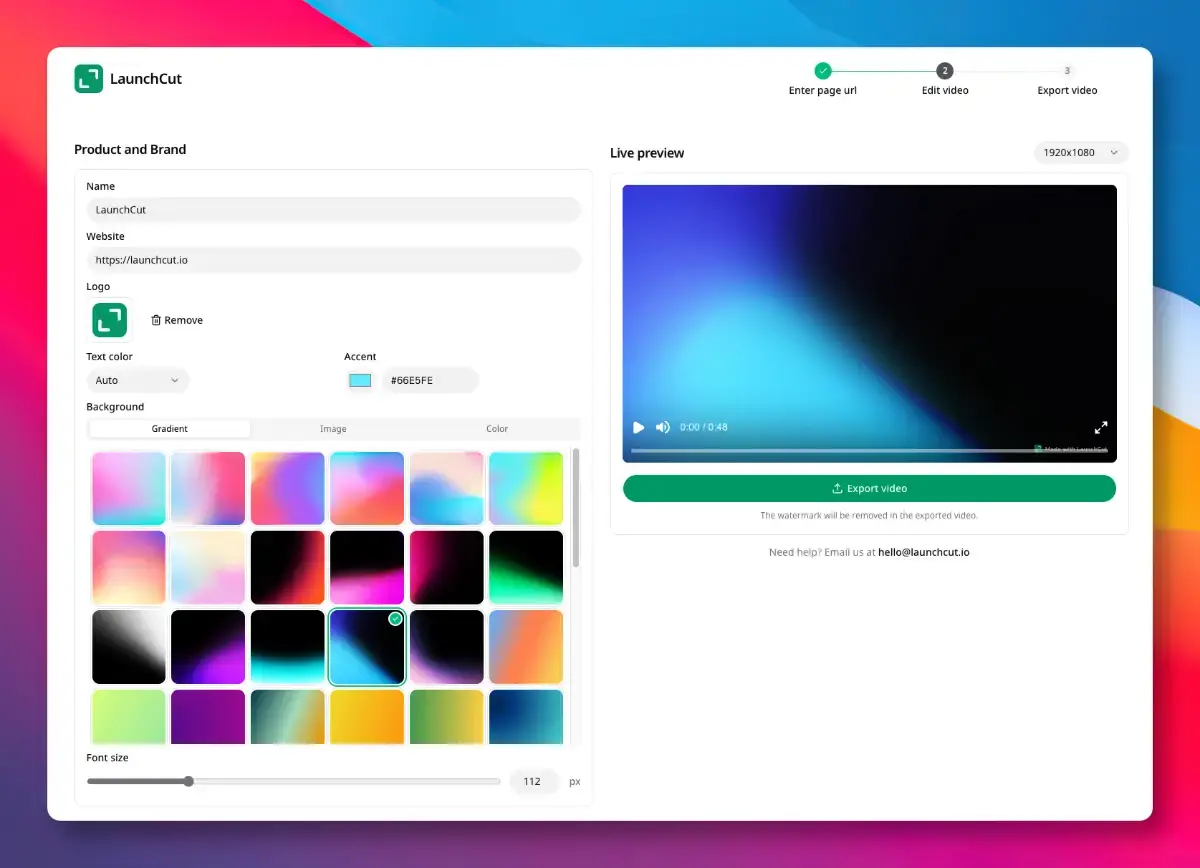Image resolution: width=1200 pixels, height=868 pixels.
Task: Open the Text color Auto dropdown
Action: pyautogui.click(x=138, y=380)
